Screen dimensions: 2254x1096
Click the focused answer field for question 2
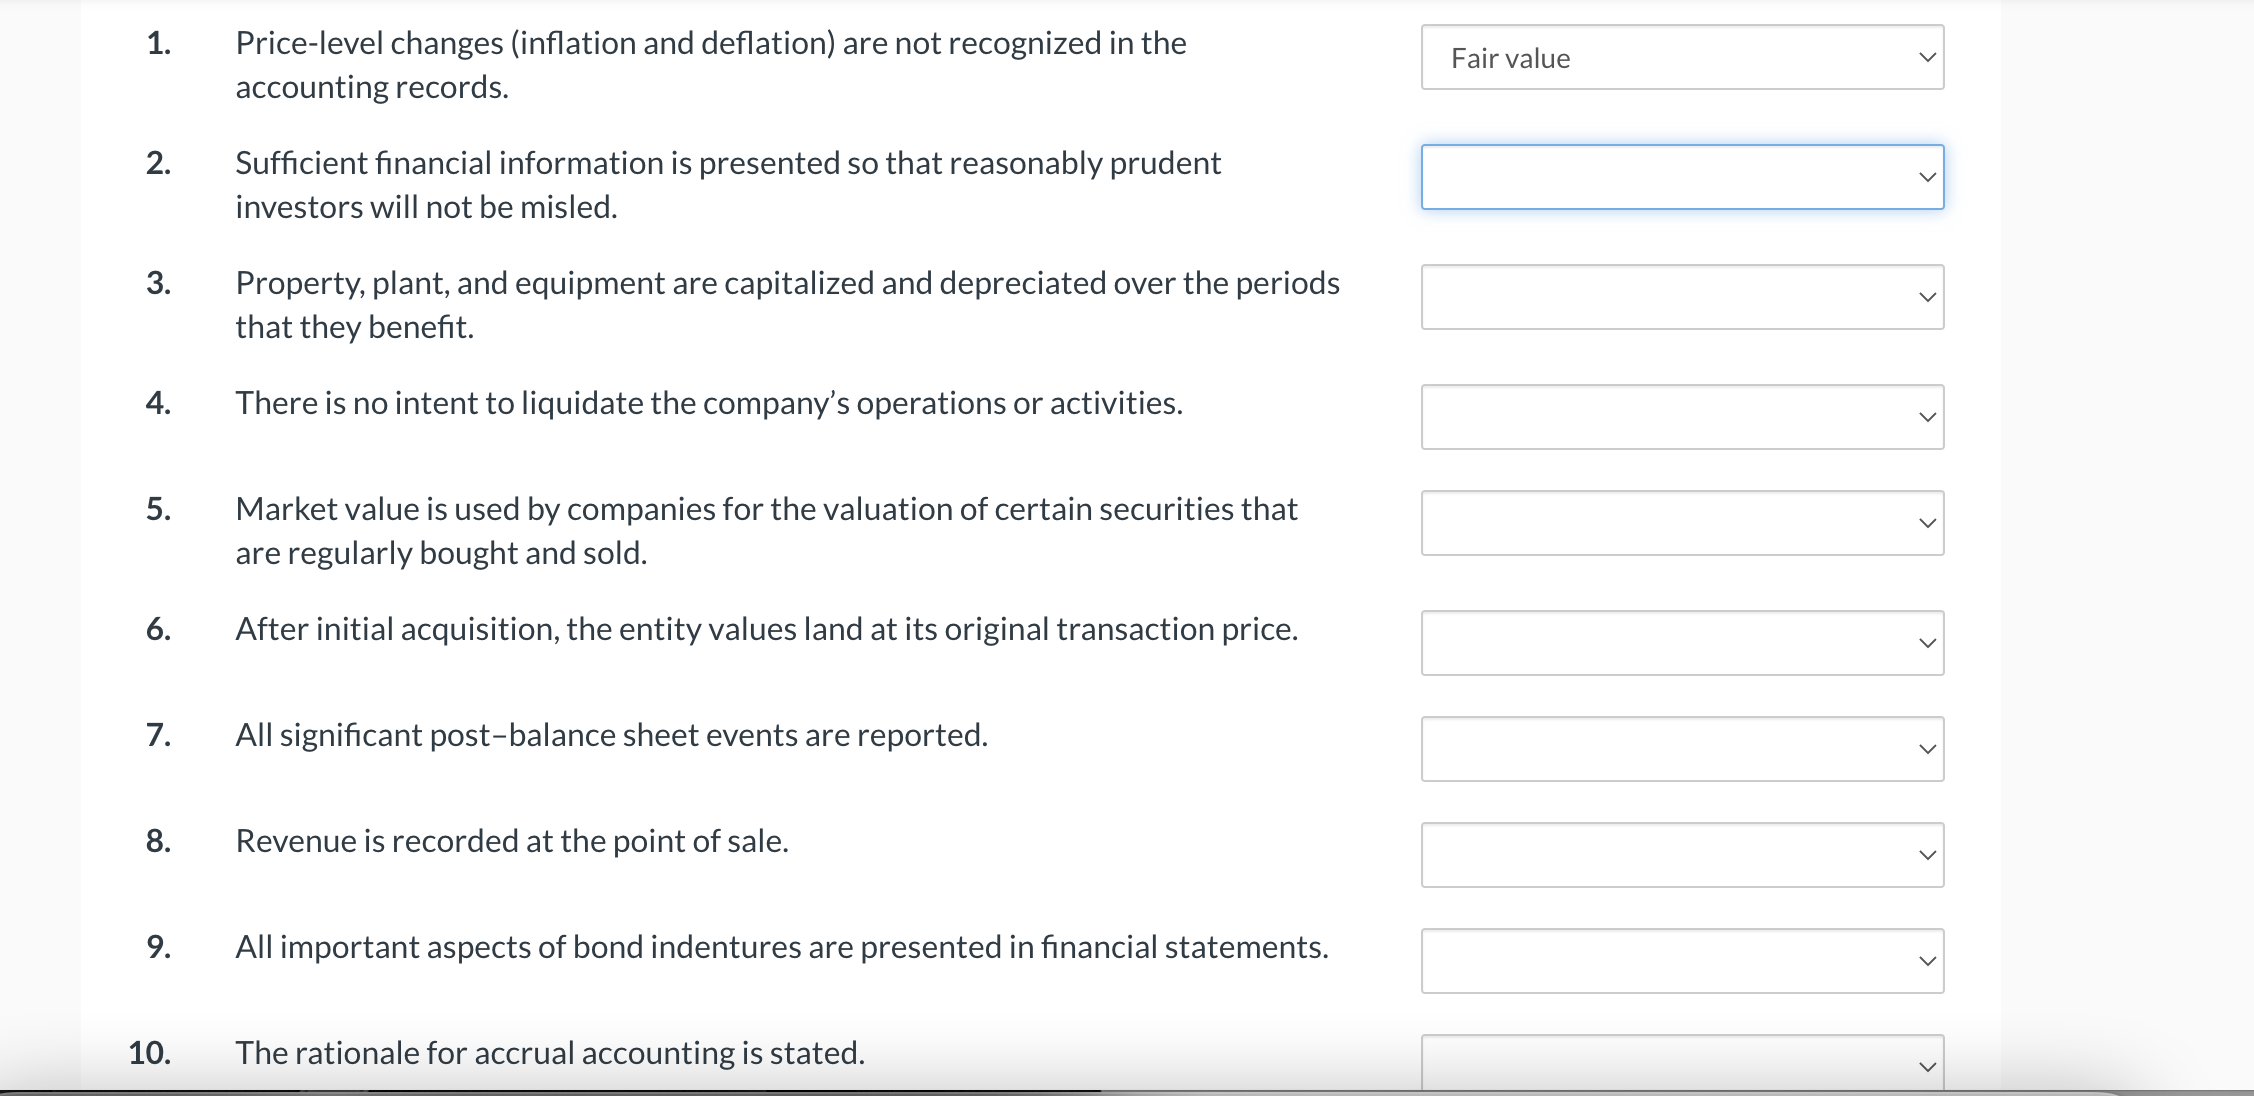(x=1680, y=176)
